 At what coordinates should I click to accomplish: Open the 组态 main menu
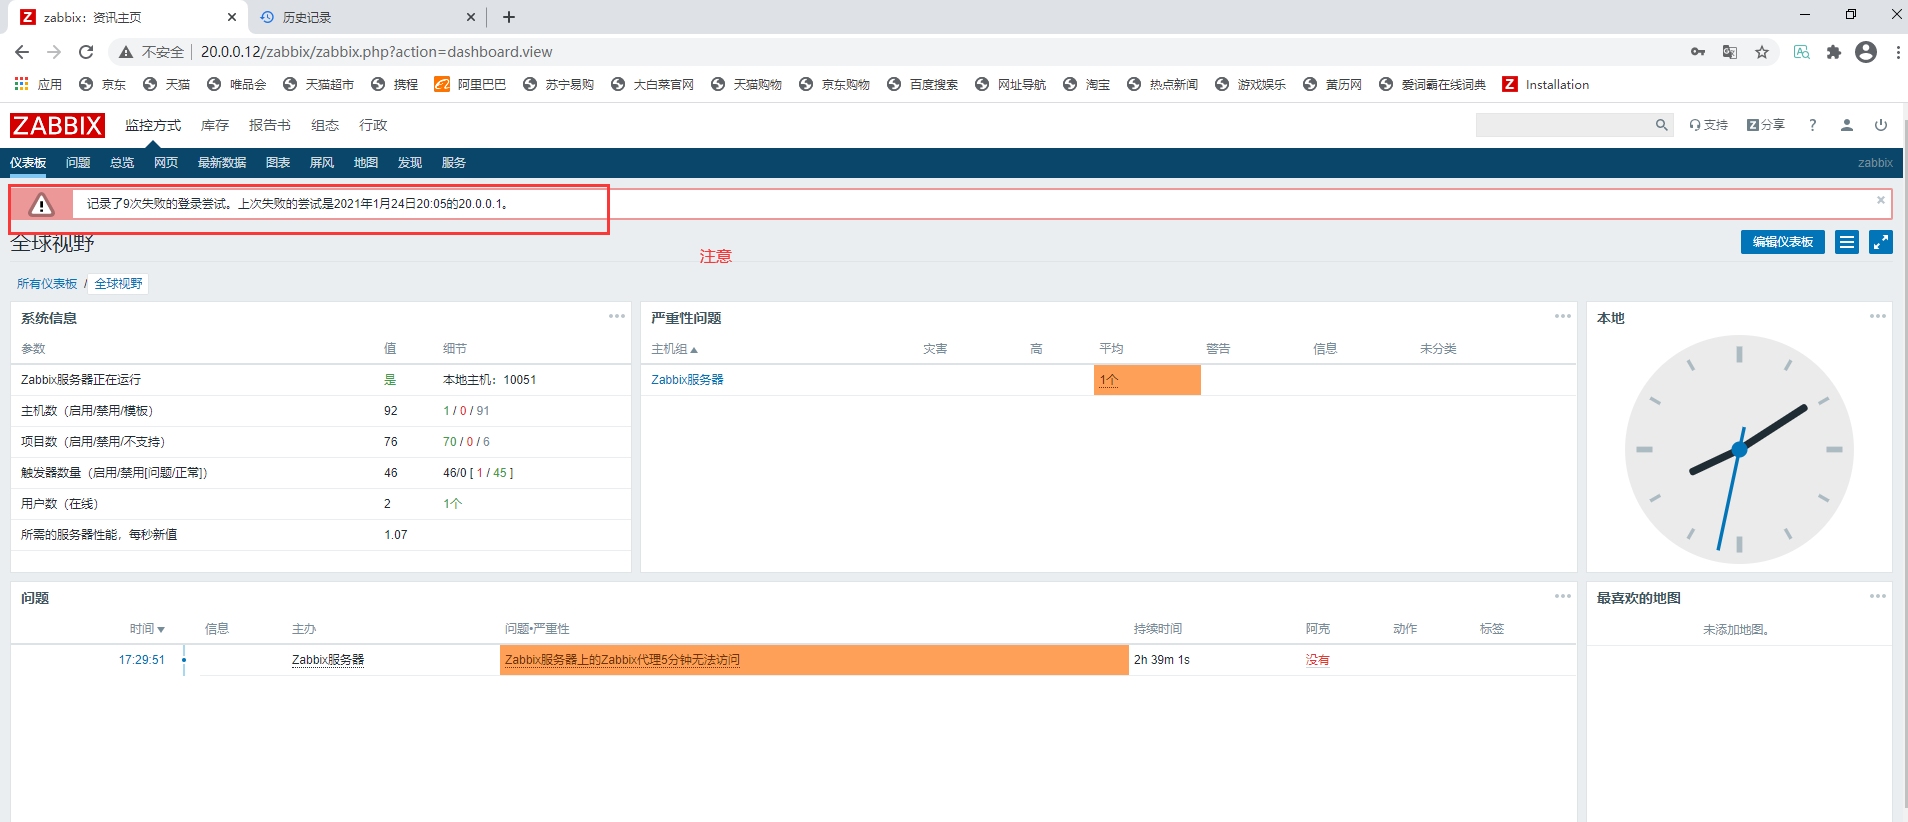pos(325,125)
